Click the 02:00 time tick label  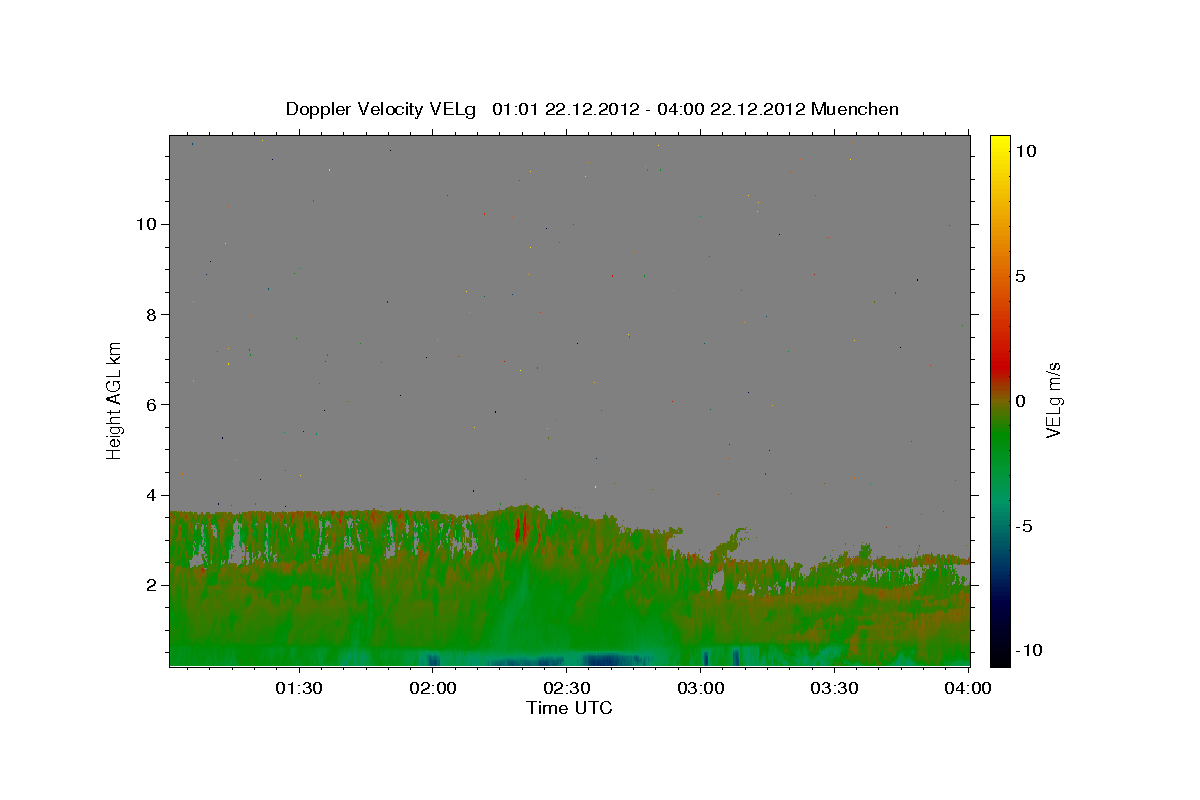433,689
